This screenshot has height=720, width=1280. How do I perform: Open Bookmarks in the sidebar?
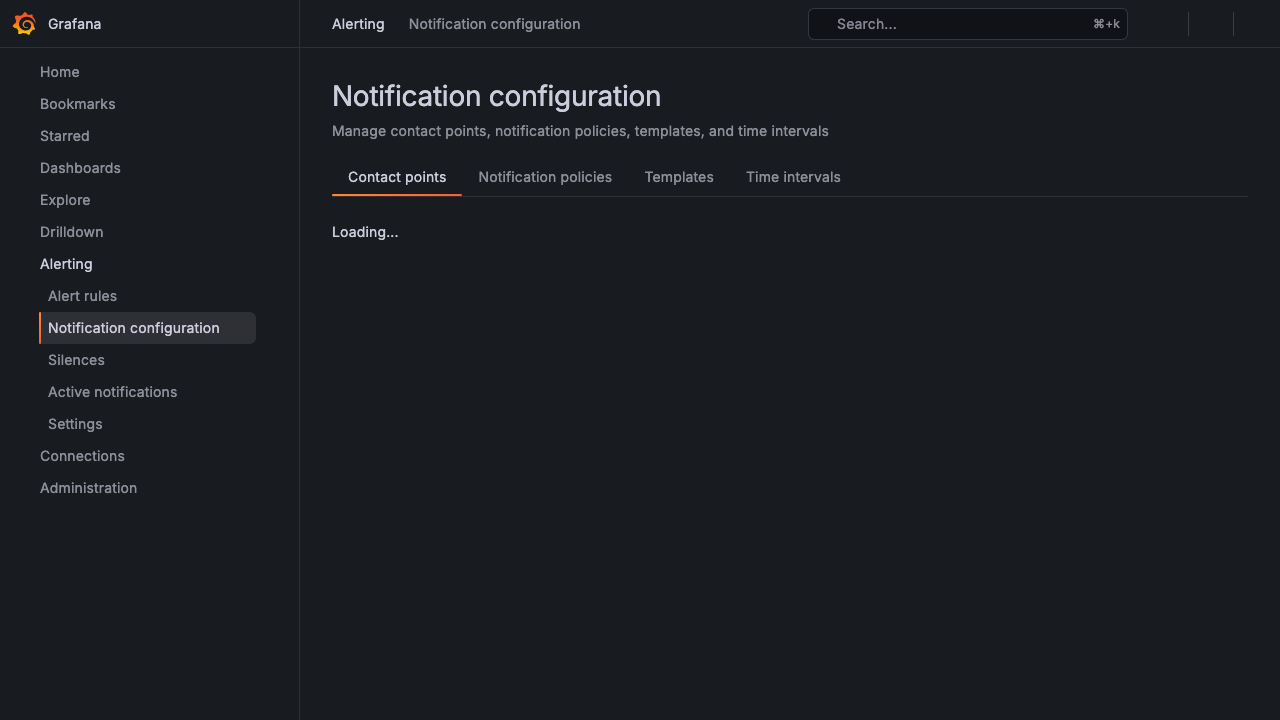point(78,104)
